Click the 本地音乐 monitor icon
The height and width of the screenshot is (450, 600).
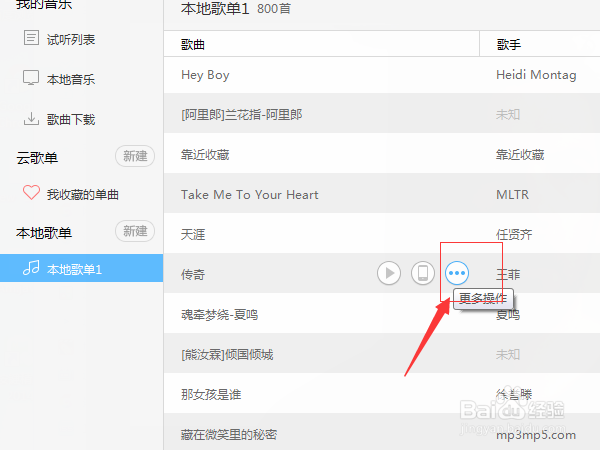[31, 78]
